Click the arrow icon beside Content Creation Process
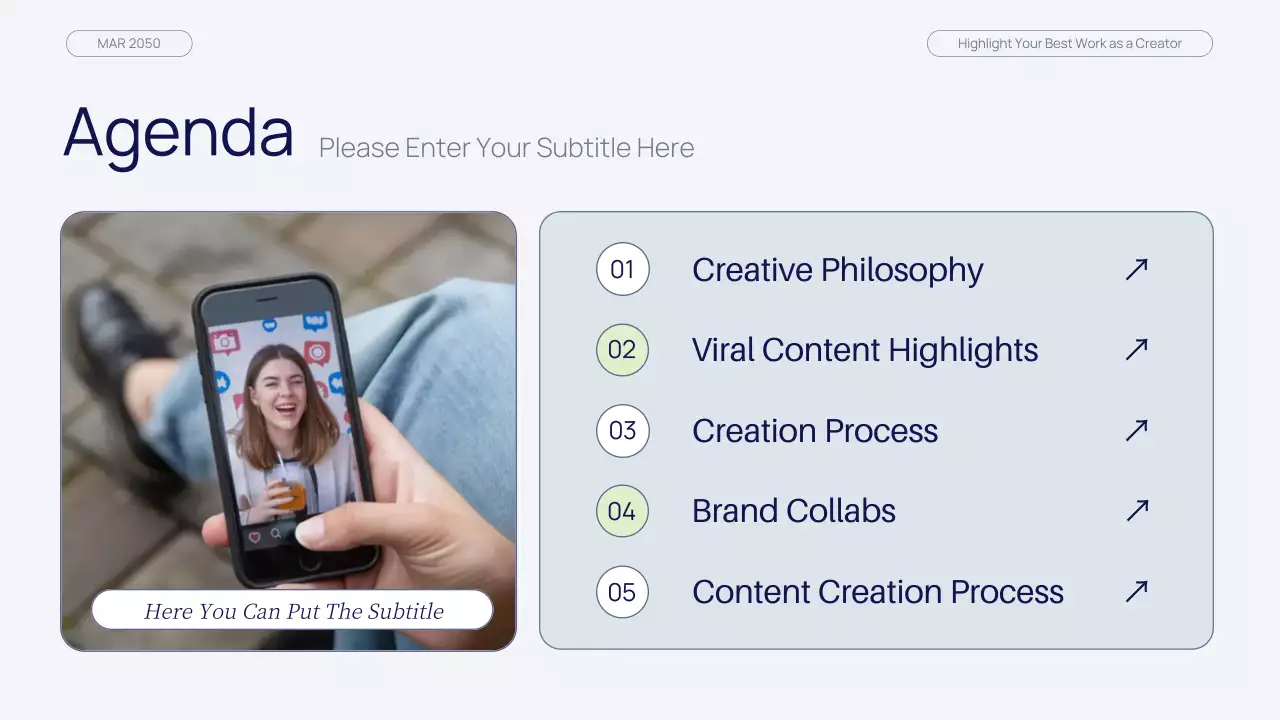 tap(1136, 591)
